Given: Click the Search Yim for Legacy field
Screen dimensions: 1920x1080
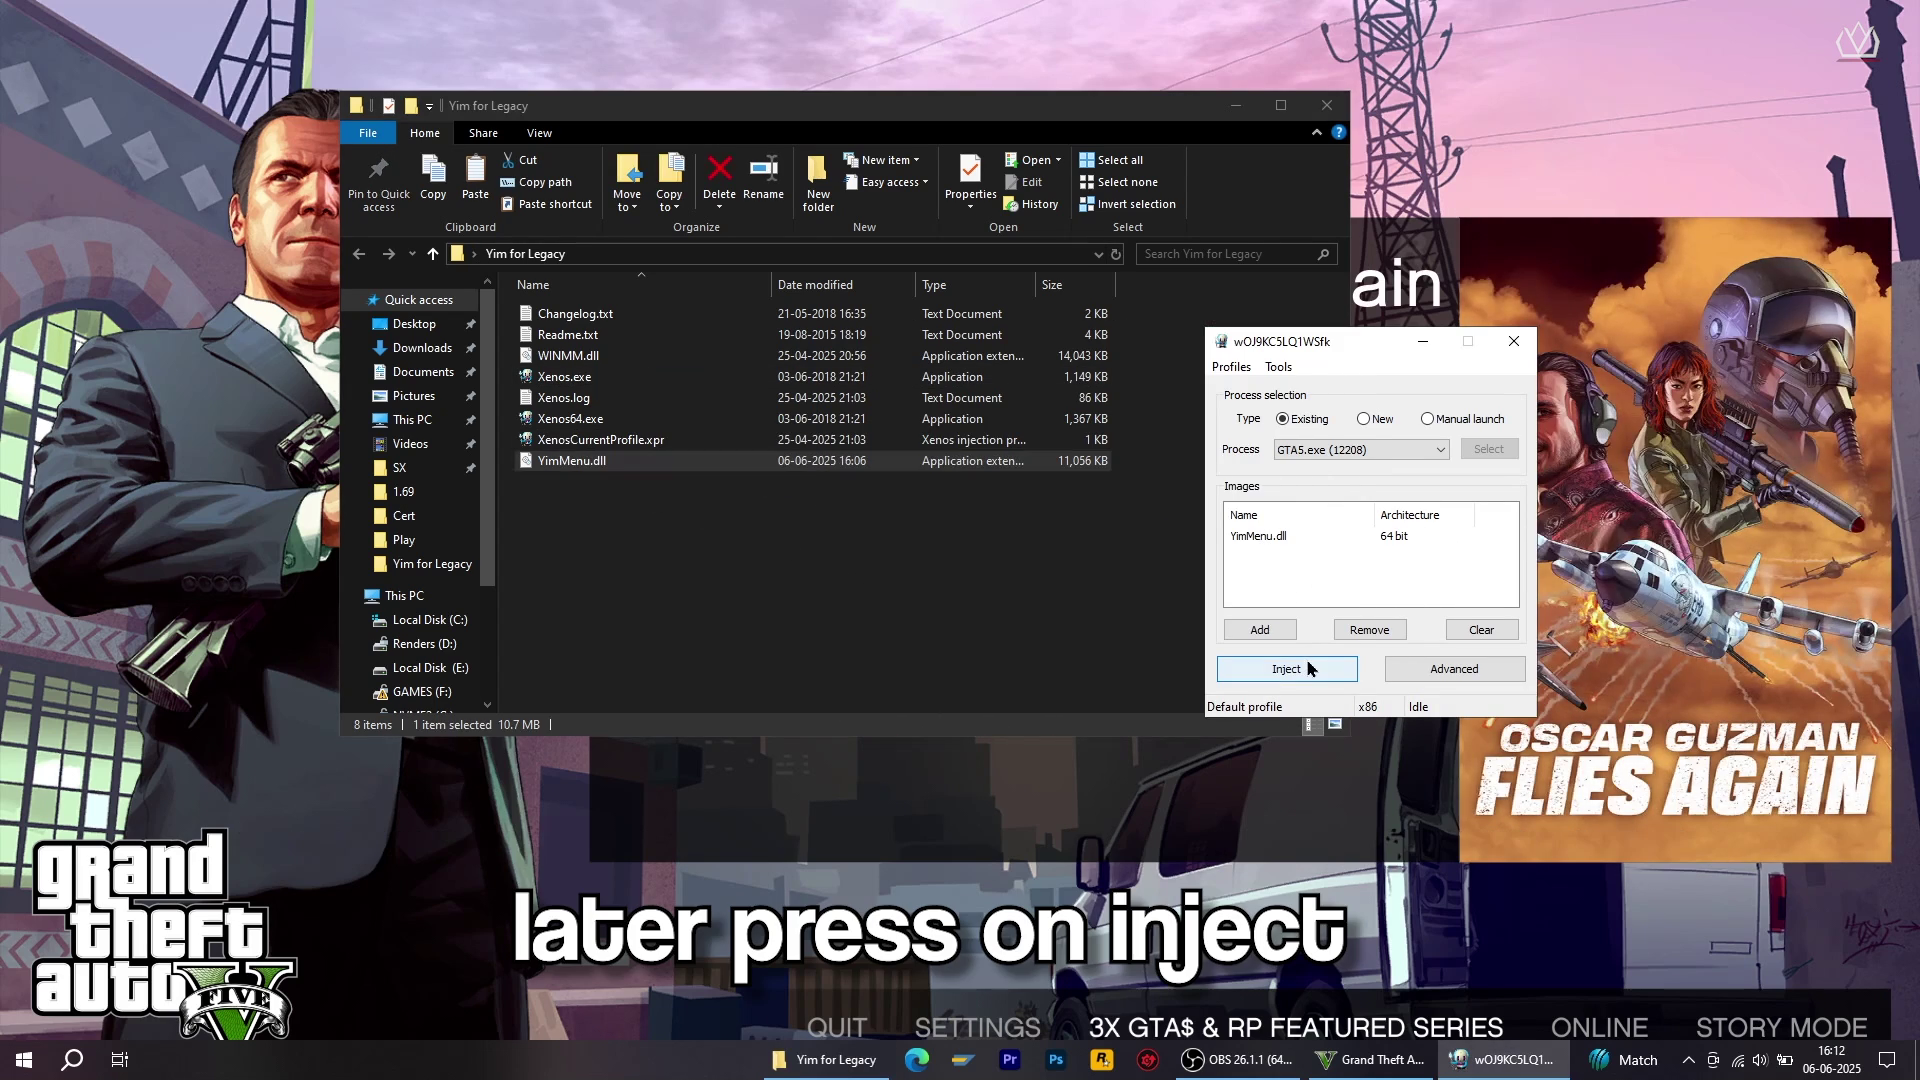Looking at the screenshot, I should click(1228, 254).
